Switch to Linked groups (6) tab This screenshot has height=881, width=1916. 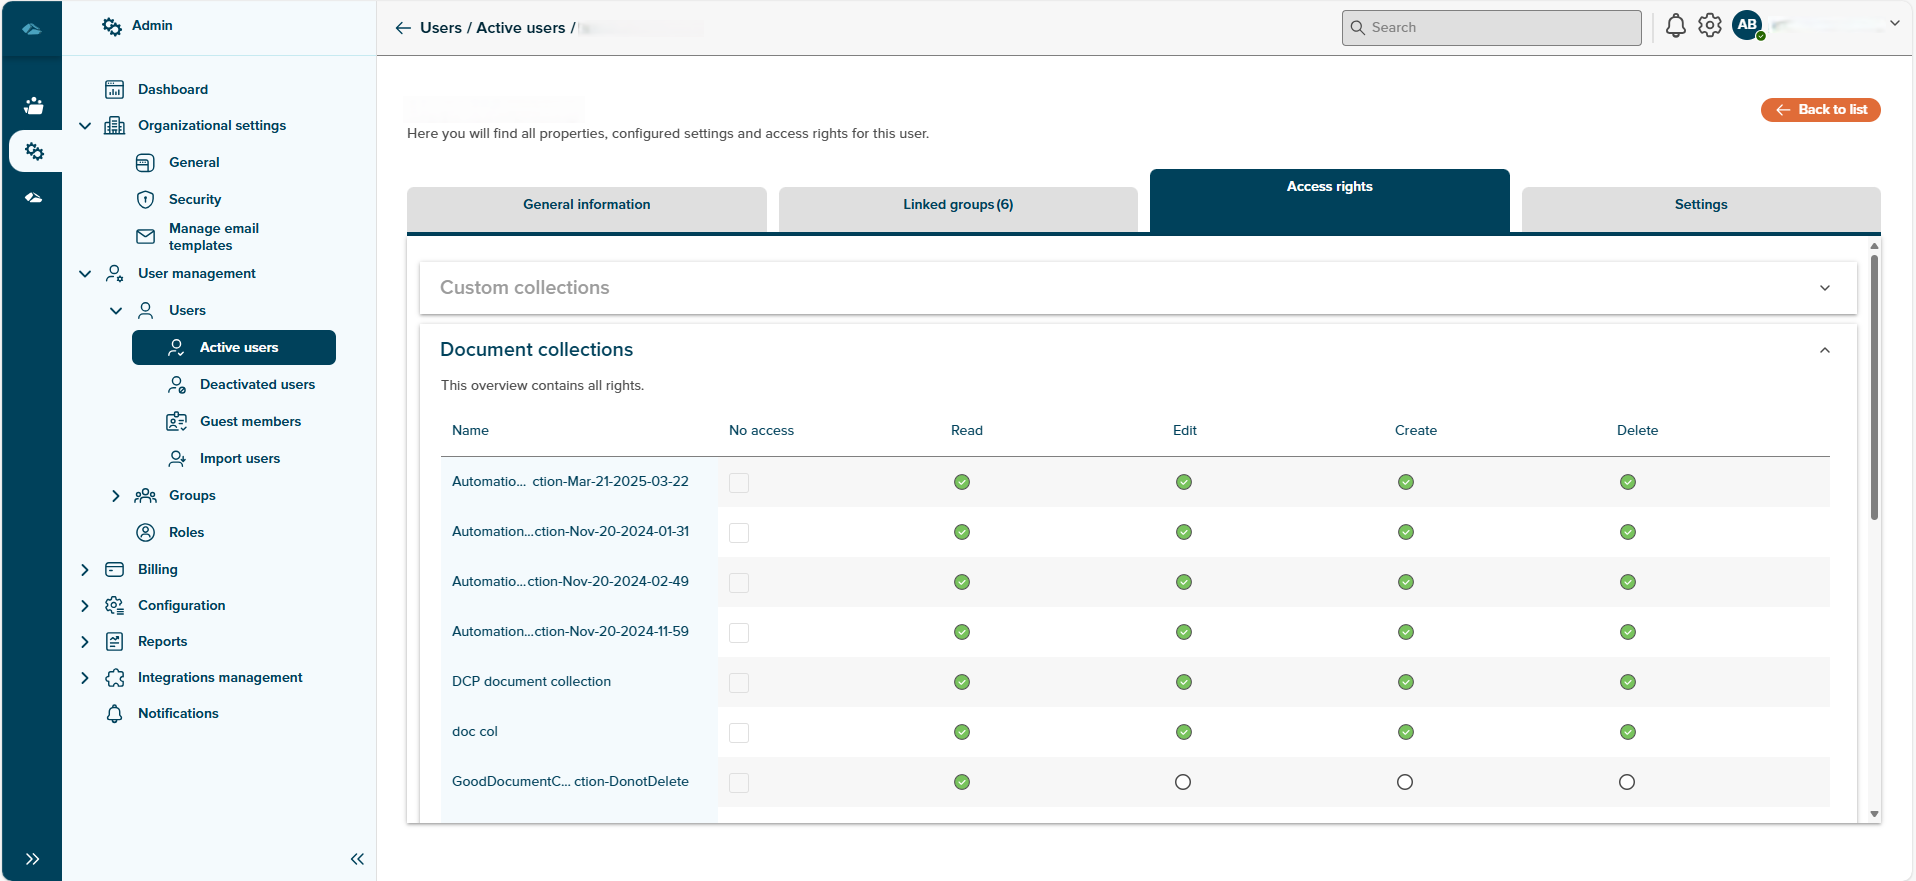pyautogui.click(x=958, y=209)
